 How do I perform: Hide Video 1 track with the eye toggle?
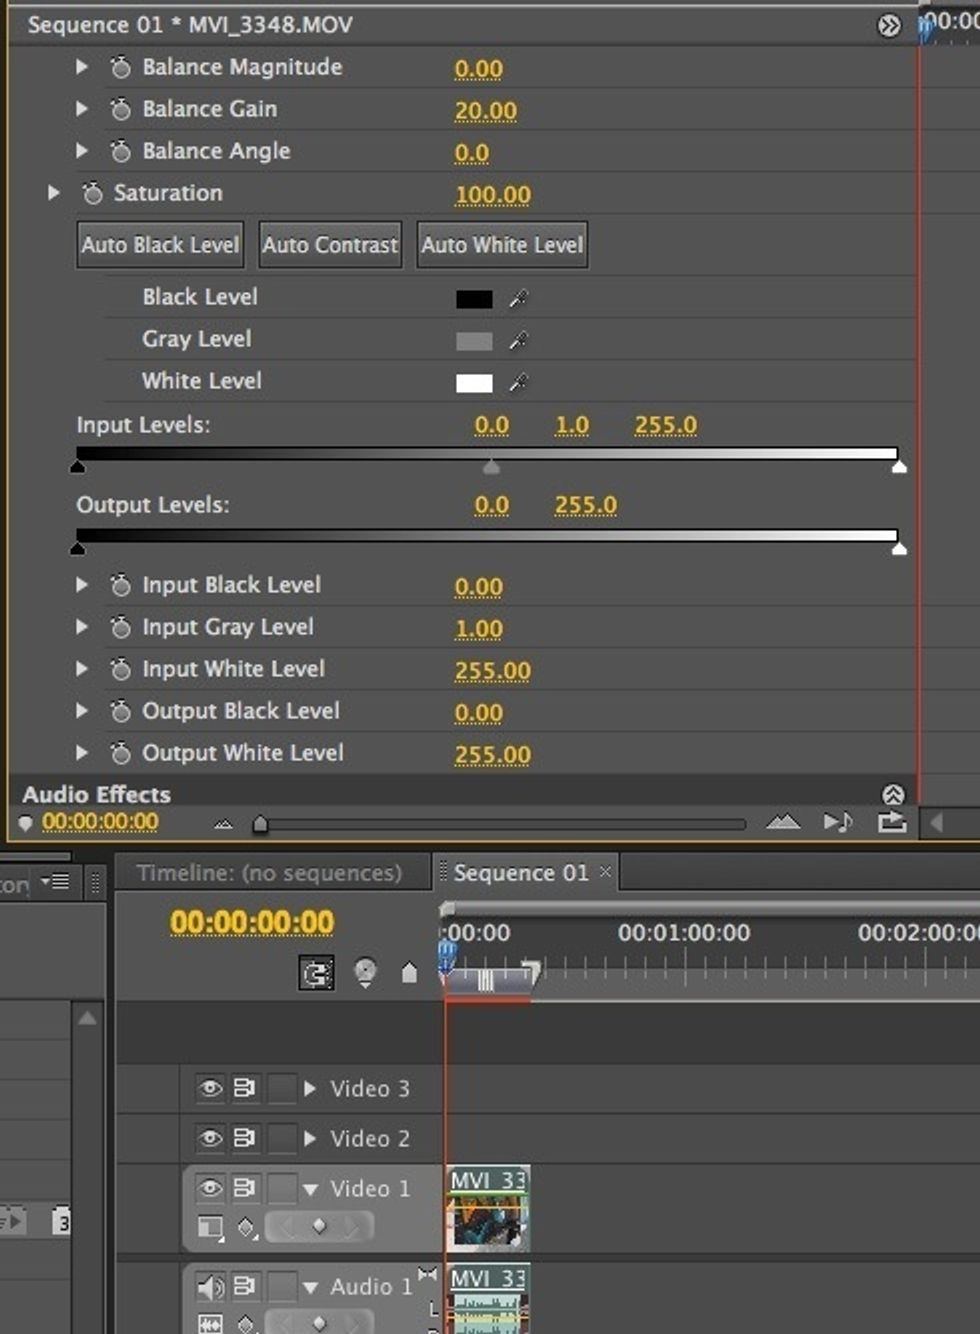(209, 1189)
